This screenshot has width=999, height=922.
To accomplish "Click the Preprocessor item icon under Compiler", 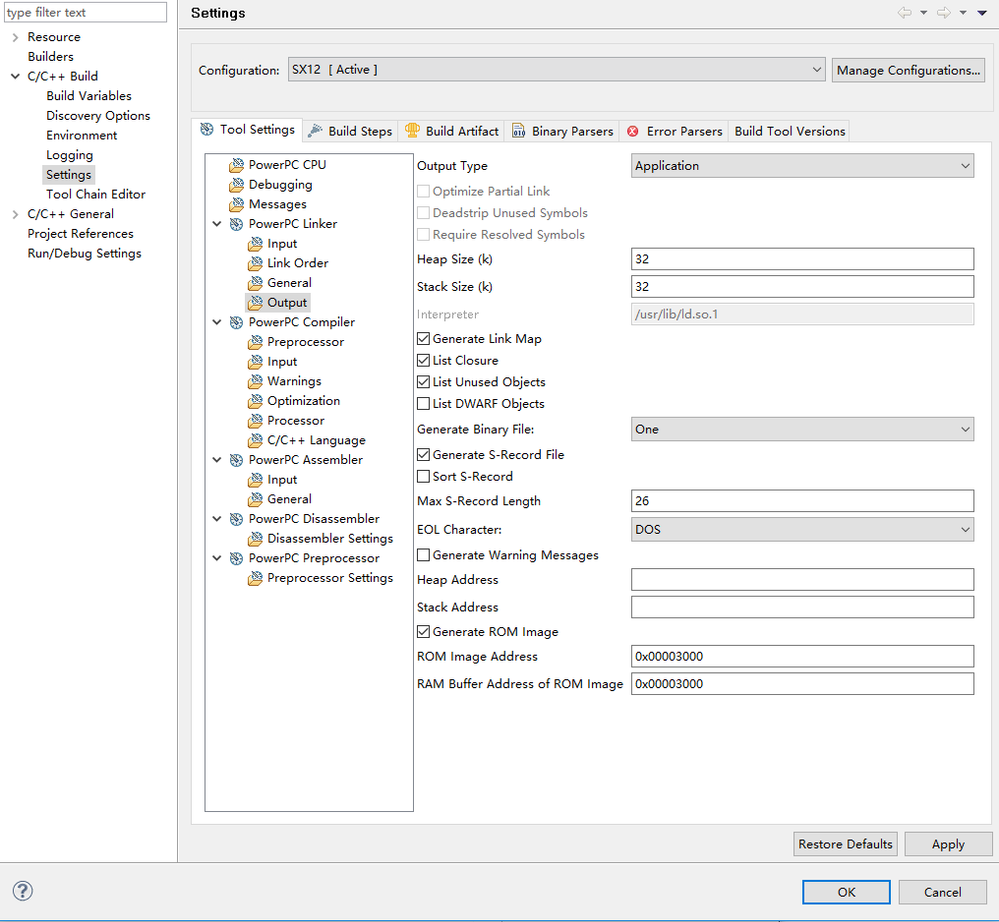I will pos(255,342).
